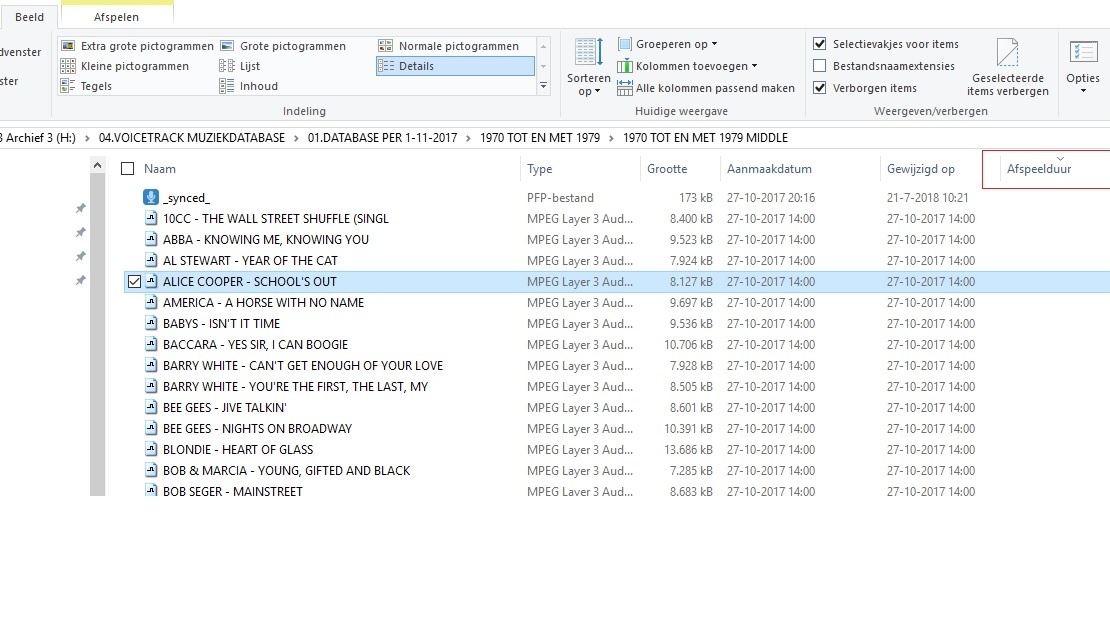
Task: Navigate to 01.DATABASE PER 1-11-2017 breadcrumb
Action: 382,138
